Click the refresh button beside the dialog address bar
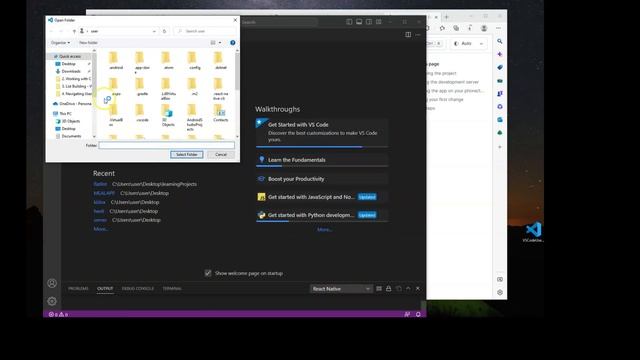Image resolution: width=640 pixels, height=360 pixels. [164, 31]
